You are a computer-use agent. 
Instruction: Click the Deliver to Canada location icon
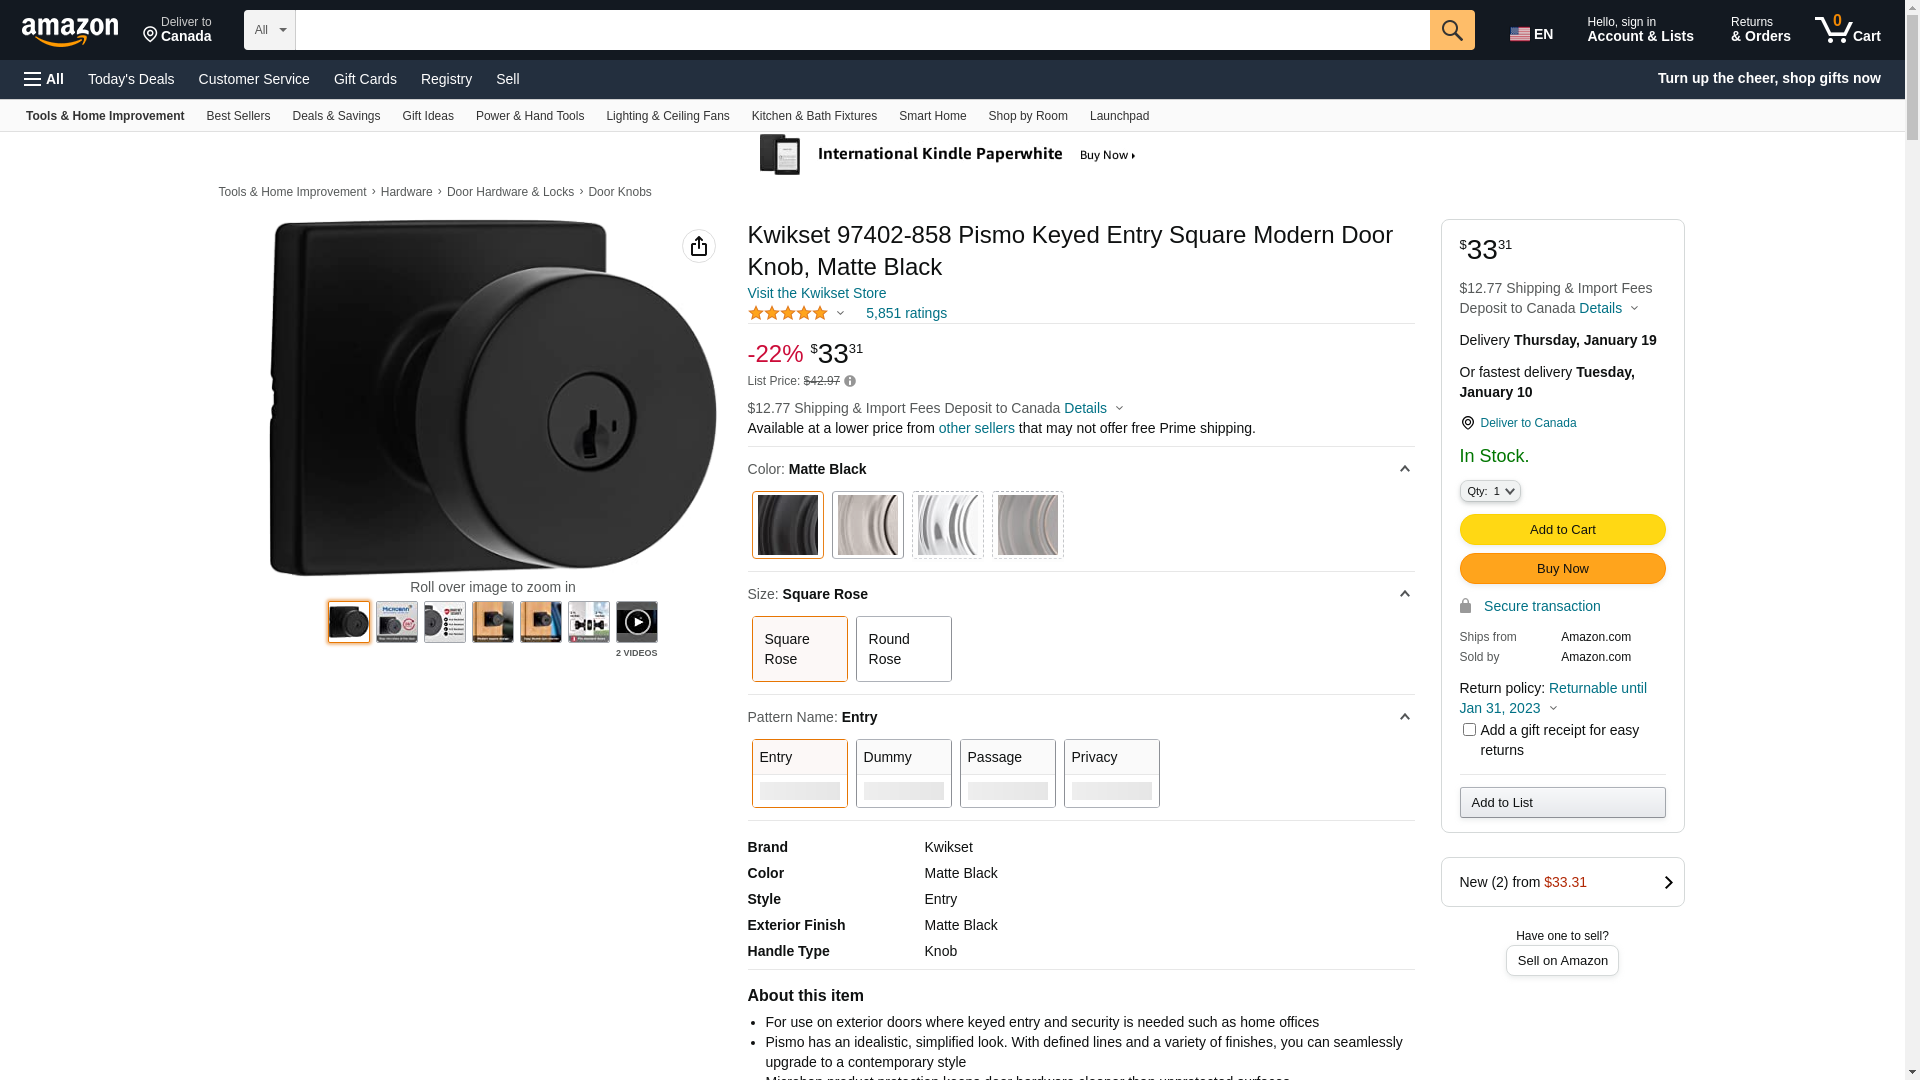tap(1467, 423)
